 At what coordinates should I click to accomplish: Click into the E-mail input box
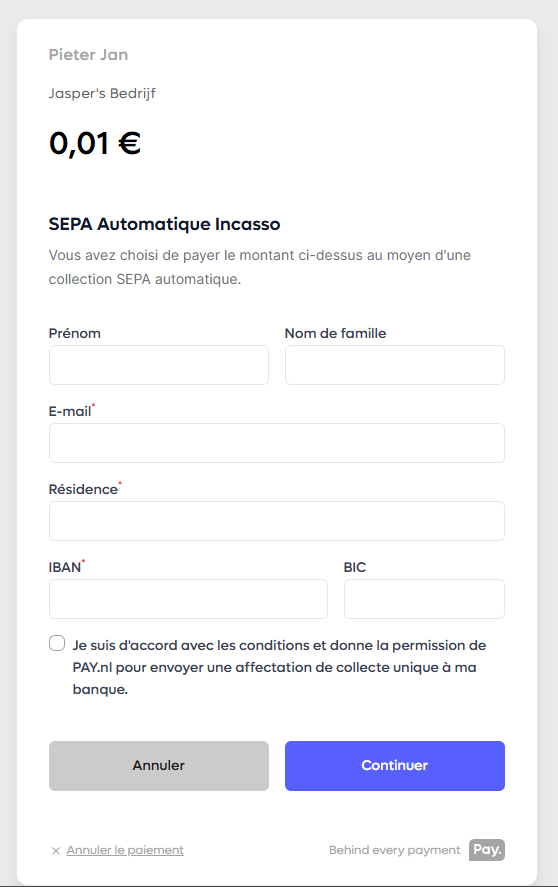pos(277,443)
